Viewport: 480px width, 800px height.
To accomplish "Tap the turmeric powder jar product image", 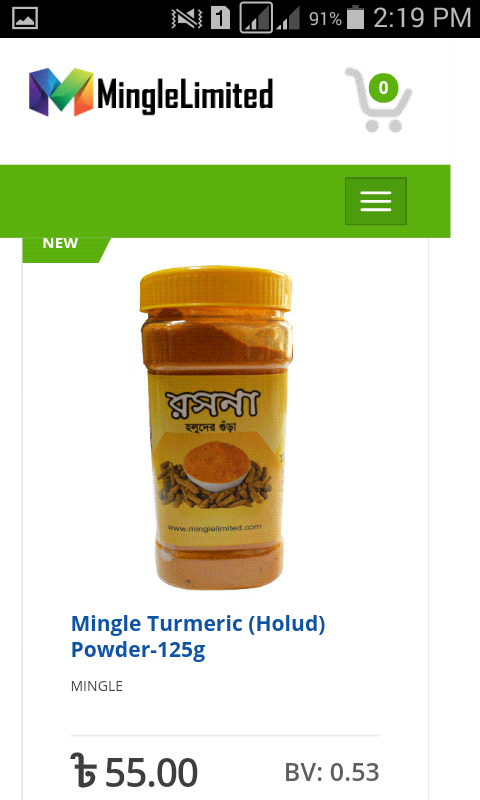I will point(216,428).
